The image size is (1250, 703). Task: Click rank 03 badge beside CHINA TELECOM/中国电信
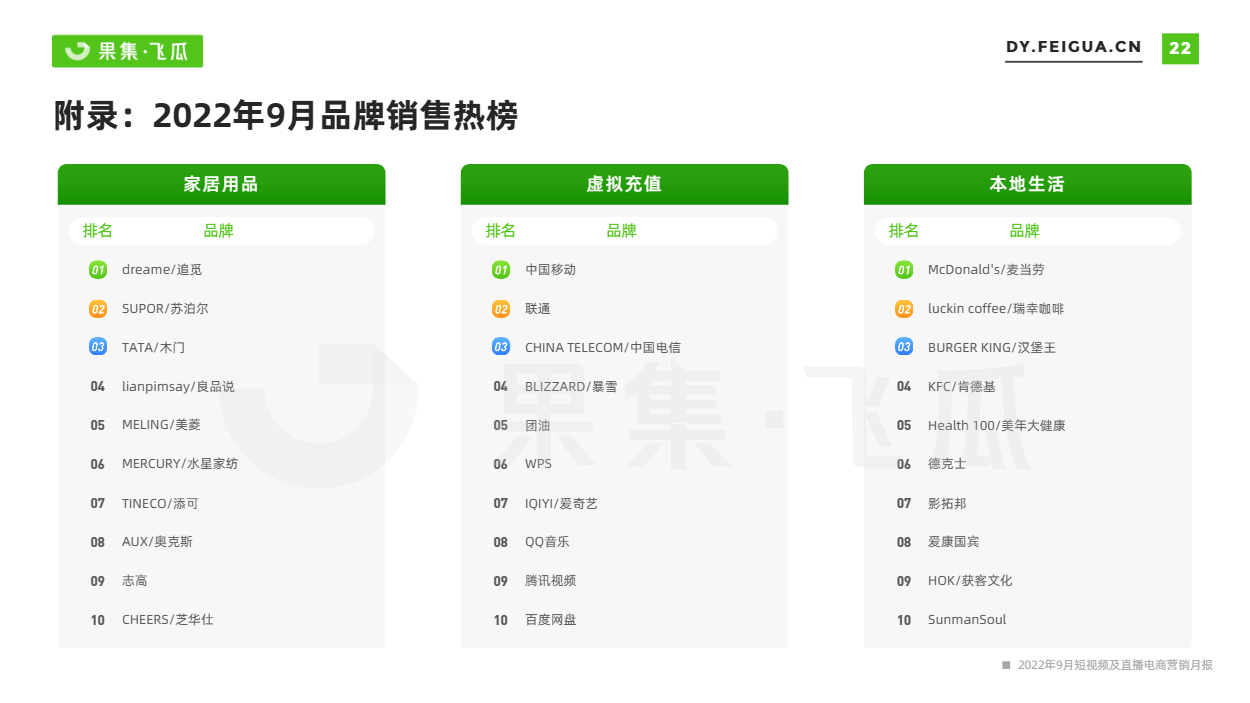click(x=501, y=347)
